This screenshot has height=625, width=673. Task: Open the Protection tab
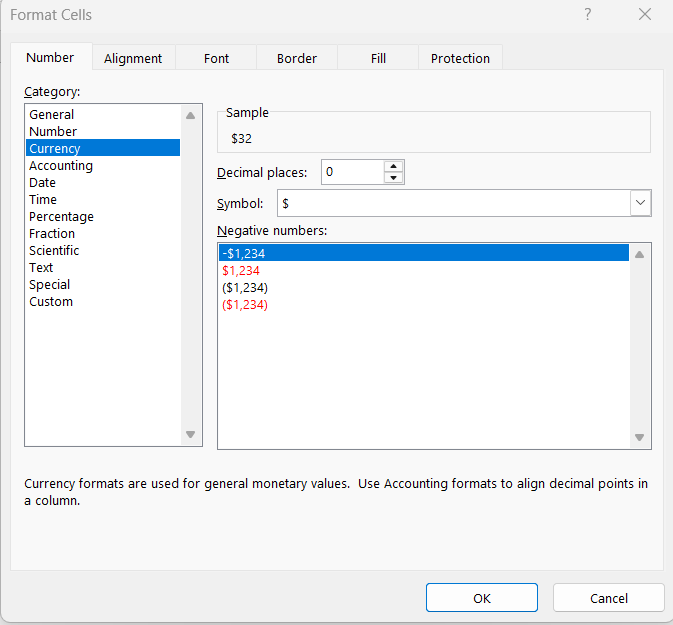point(460,59)
